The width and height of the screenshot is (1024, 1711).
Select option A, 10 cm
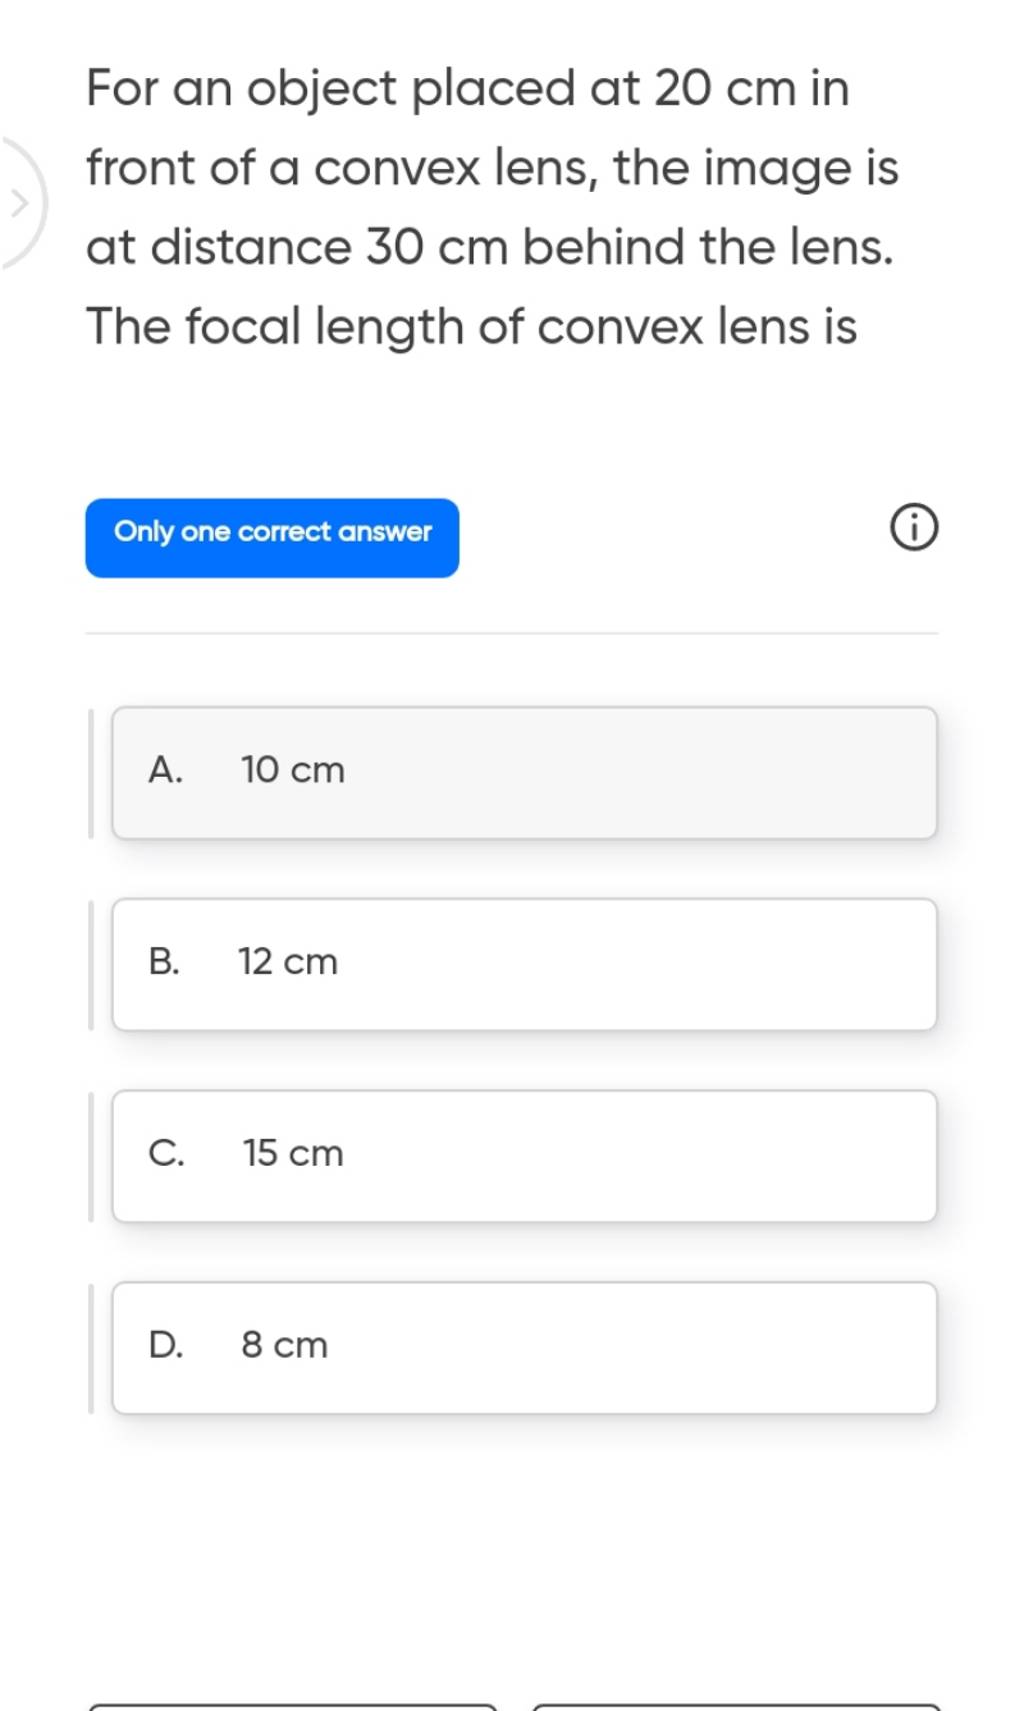[x=525, y=772]
